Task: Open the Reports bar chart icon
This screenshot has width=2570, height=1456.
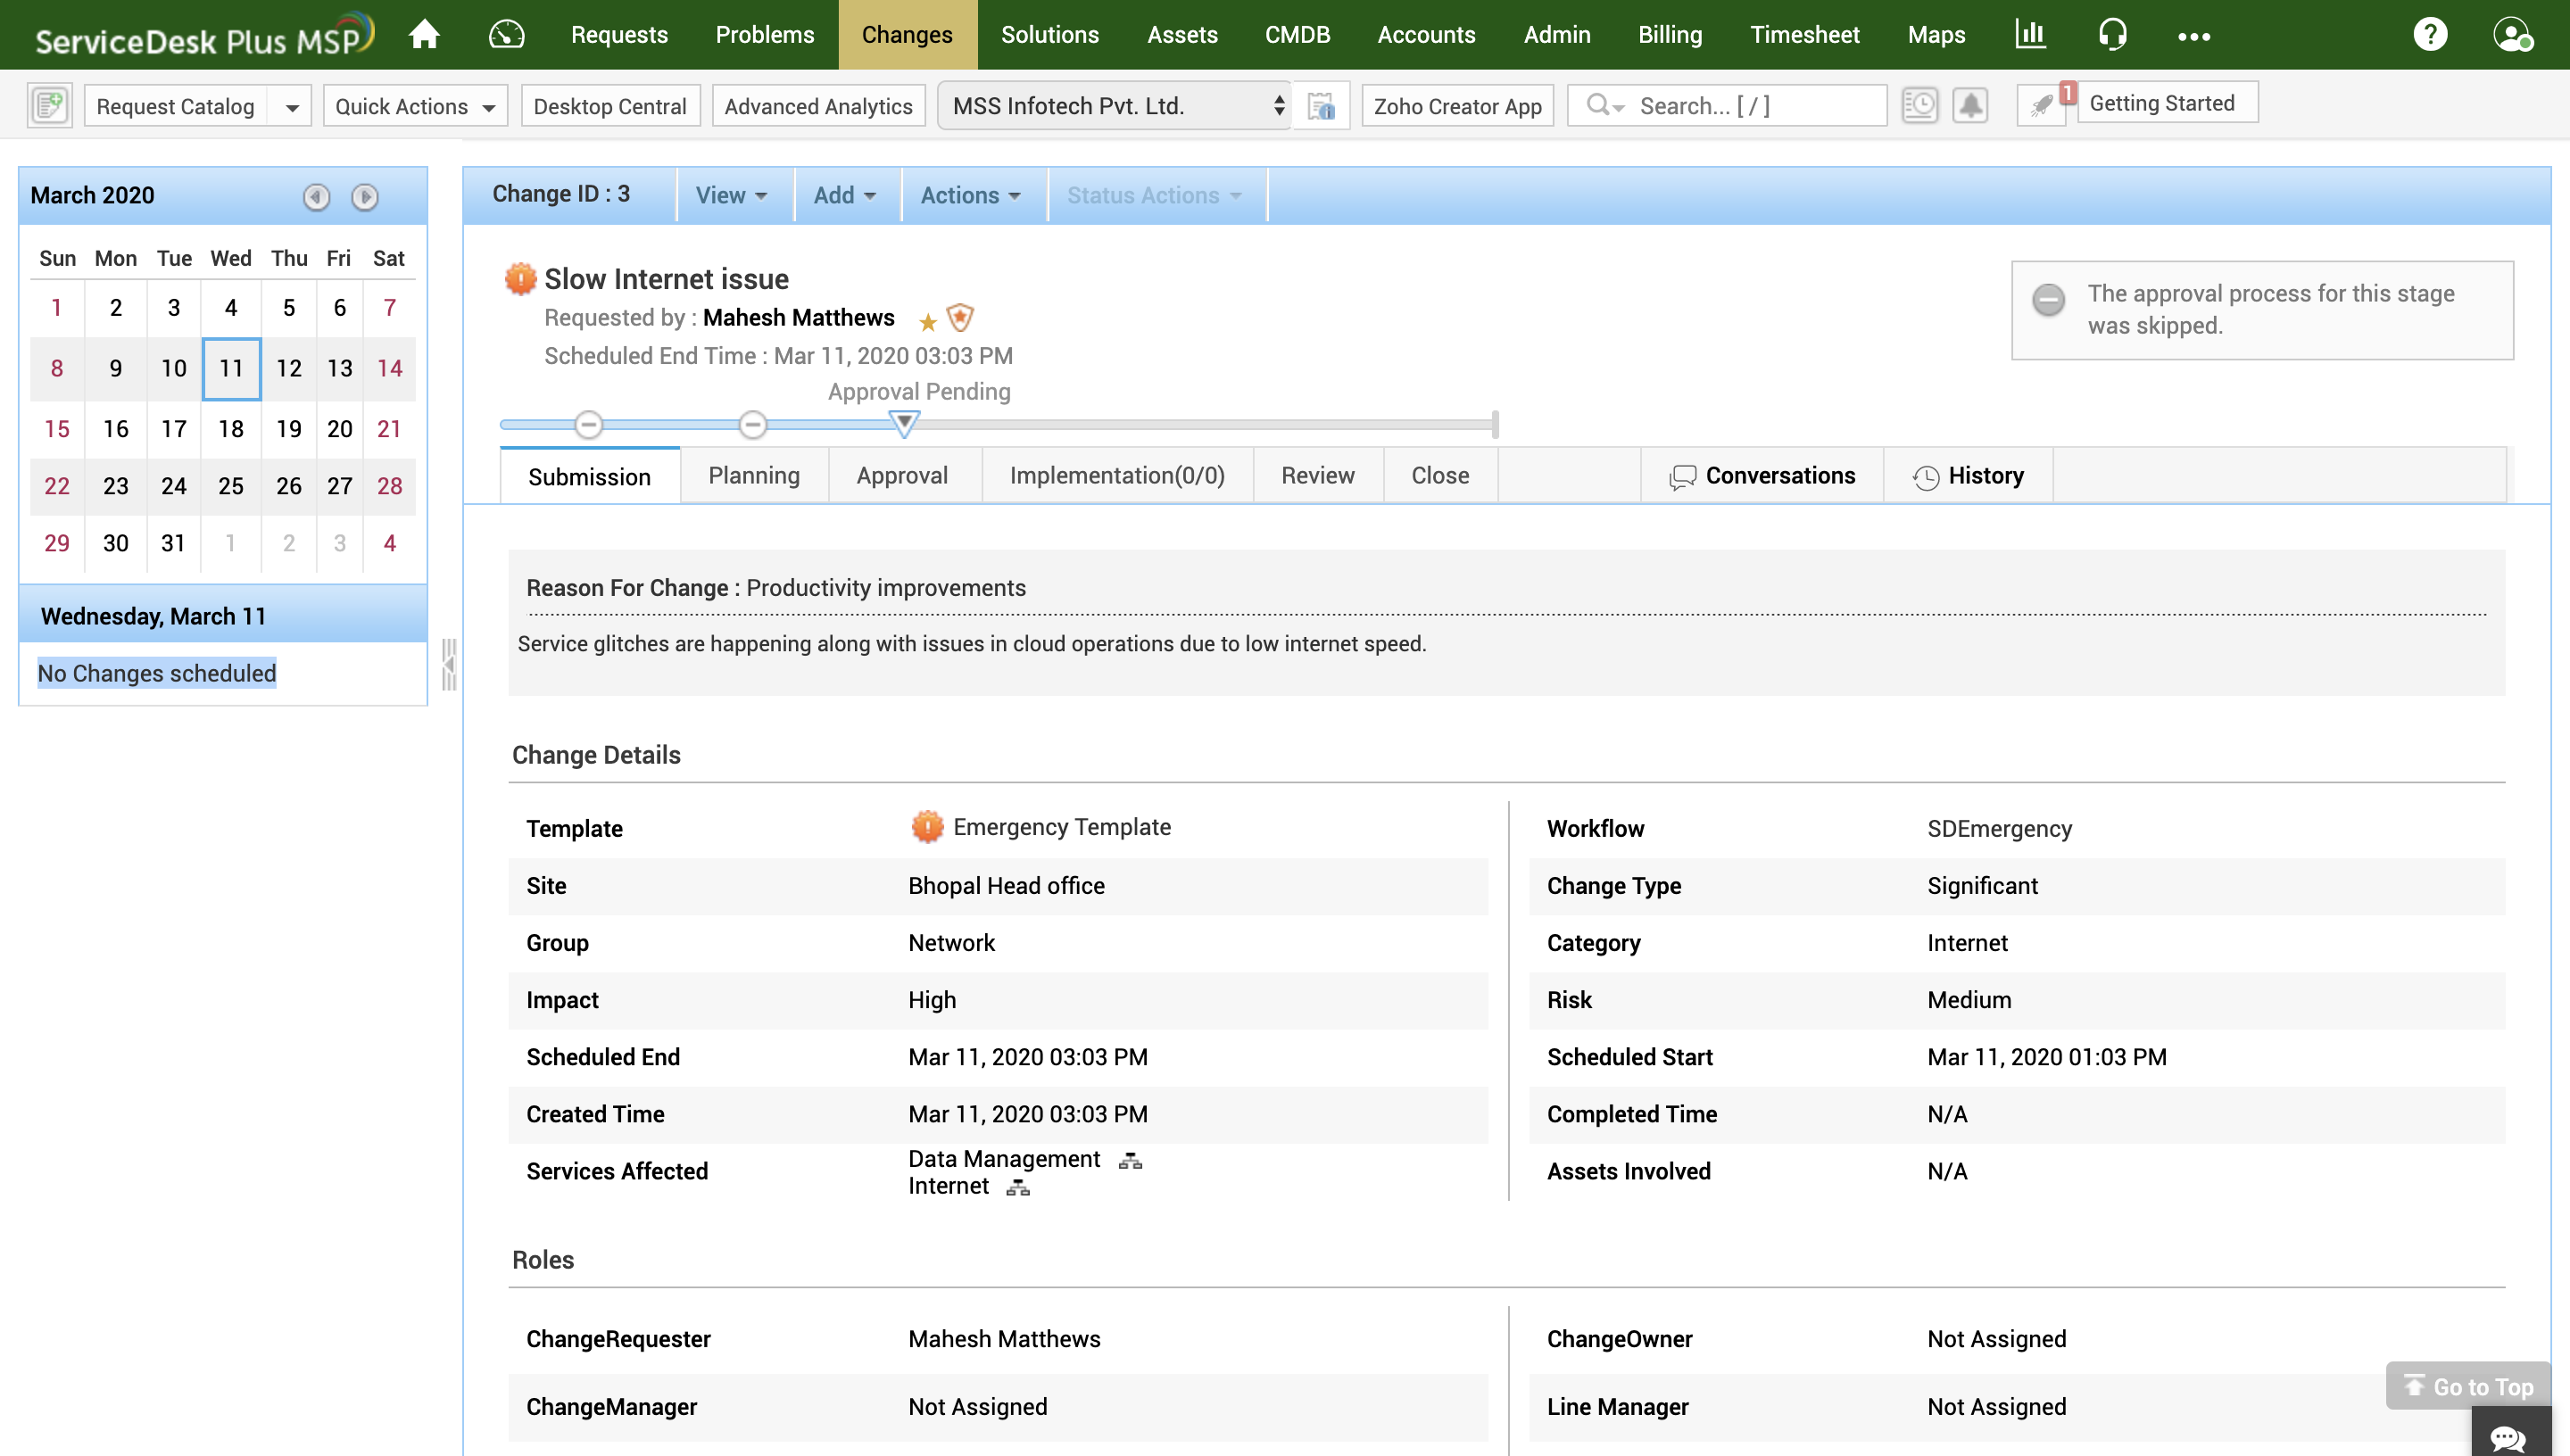Action: [x=2029, y=34]
